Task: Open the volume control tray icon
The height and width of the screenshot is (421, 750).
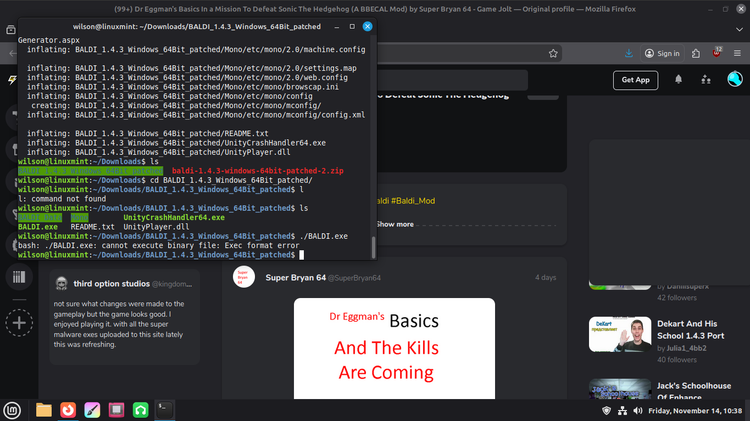Action: [638, 410]
